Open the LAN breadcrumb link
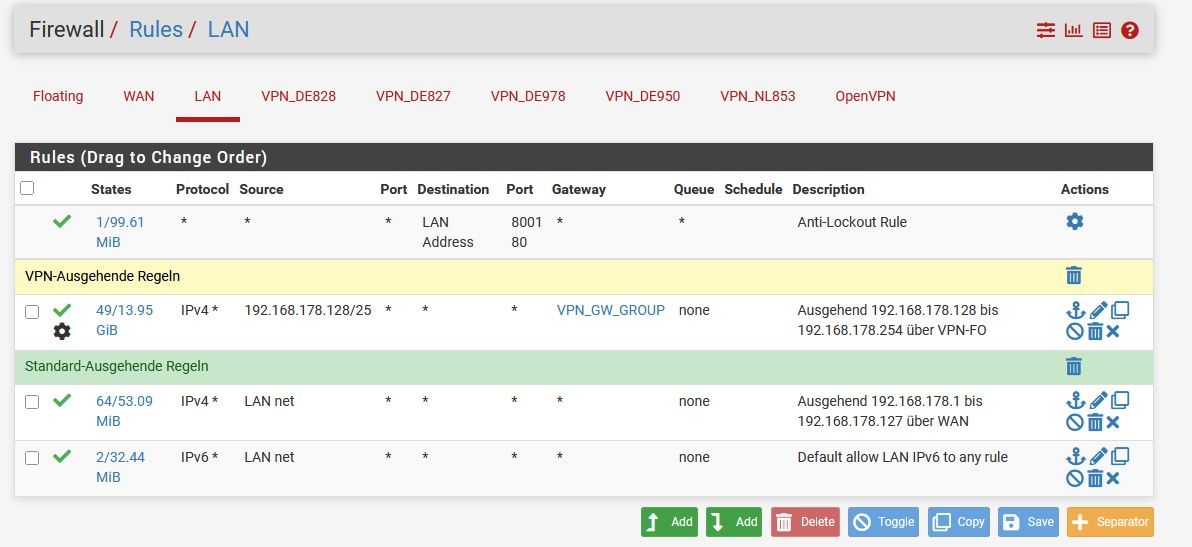This screenshot has width=1192, height=547. (228, 30)
